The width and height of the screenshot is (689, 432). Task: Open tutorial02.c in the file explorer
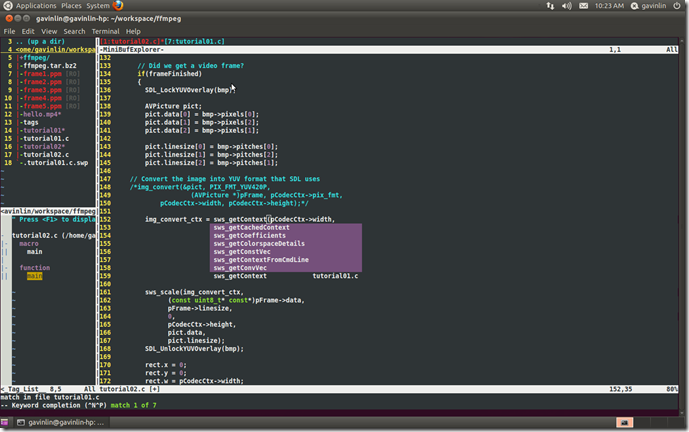pyautogui.click(x=44, y=154)
